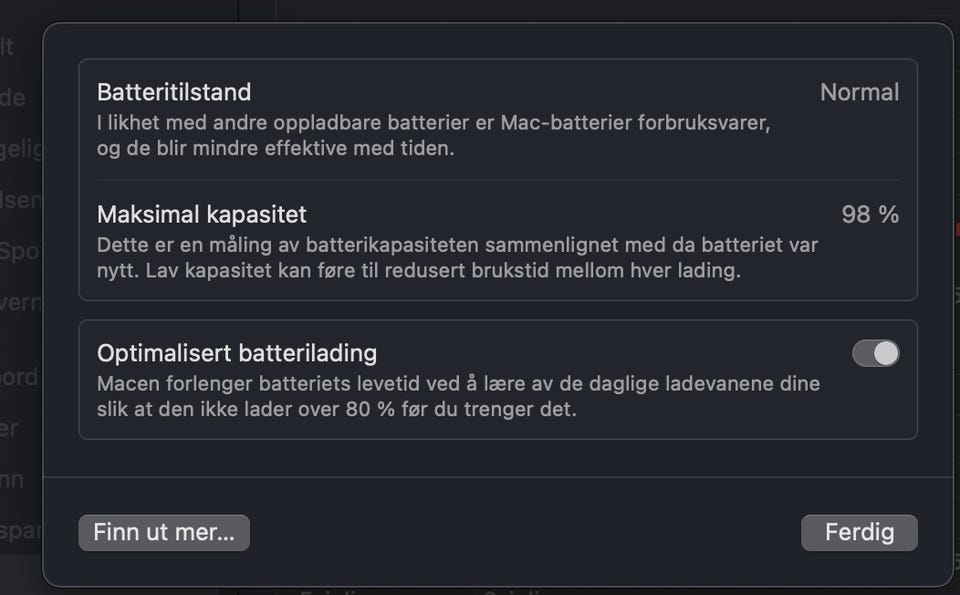The image size is (960, 595).
Task: Select the partially hidden sidebar item ending in "spar"
Action: pos(21,531)
